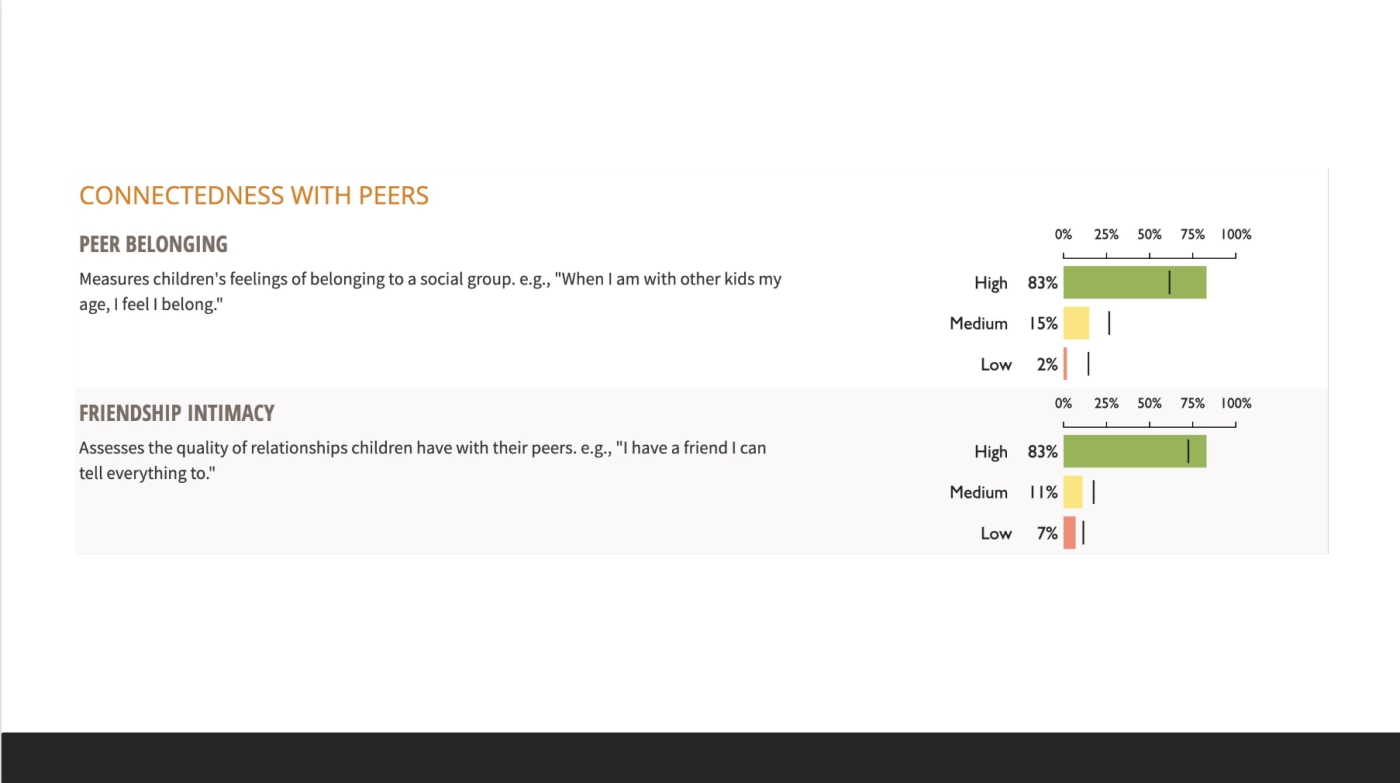This screenshot has width=1400, height=783.
Task: Click the 2% Low value under Peer Belonging
Action: (x=1047, y=365)
